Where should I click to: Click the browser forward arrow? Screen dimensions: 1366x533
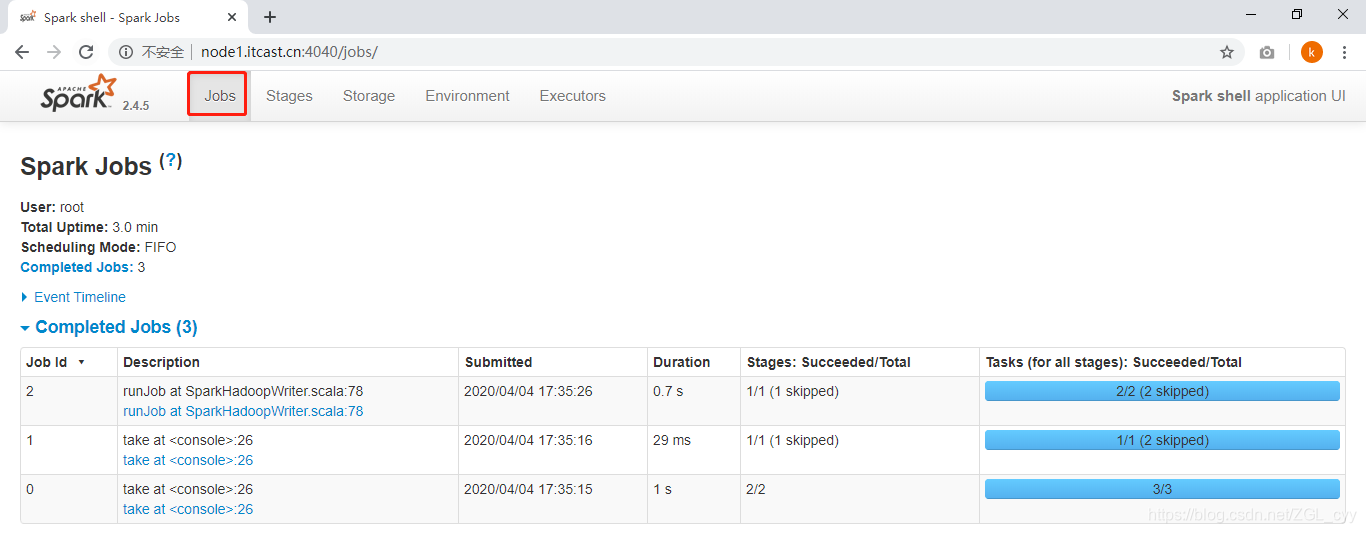pos(54,52)
